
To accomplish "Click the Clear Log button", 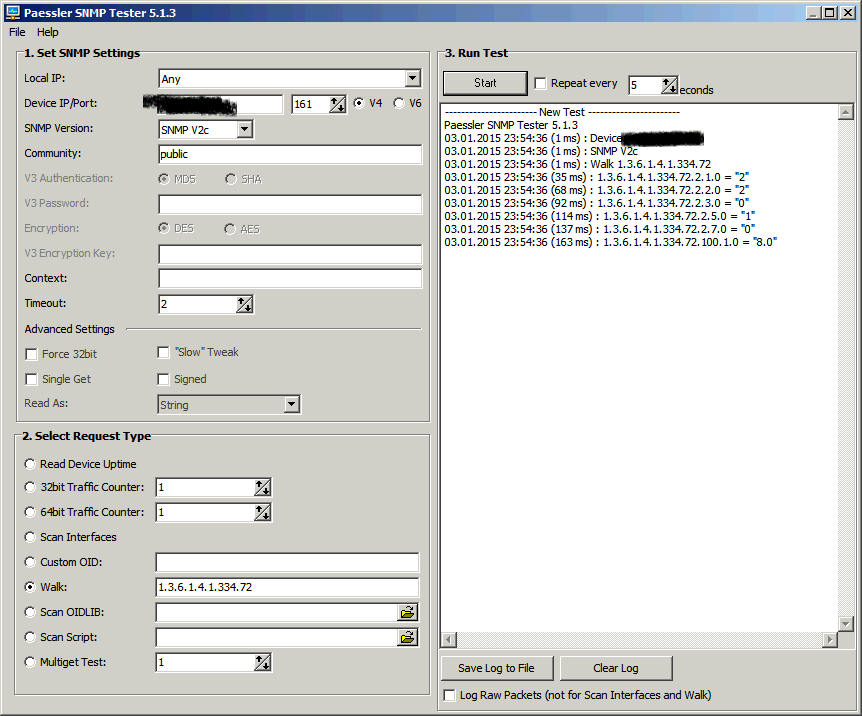I will tap(616, 668).
